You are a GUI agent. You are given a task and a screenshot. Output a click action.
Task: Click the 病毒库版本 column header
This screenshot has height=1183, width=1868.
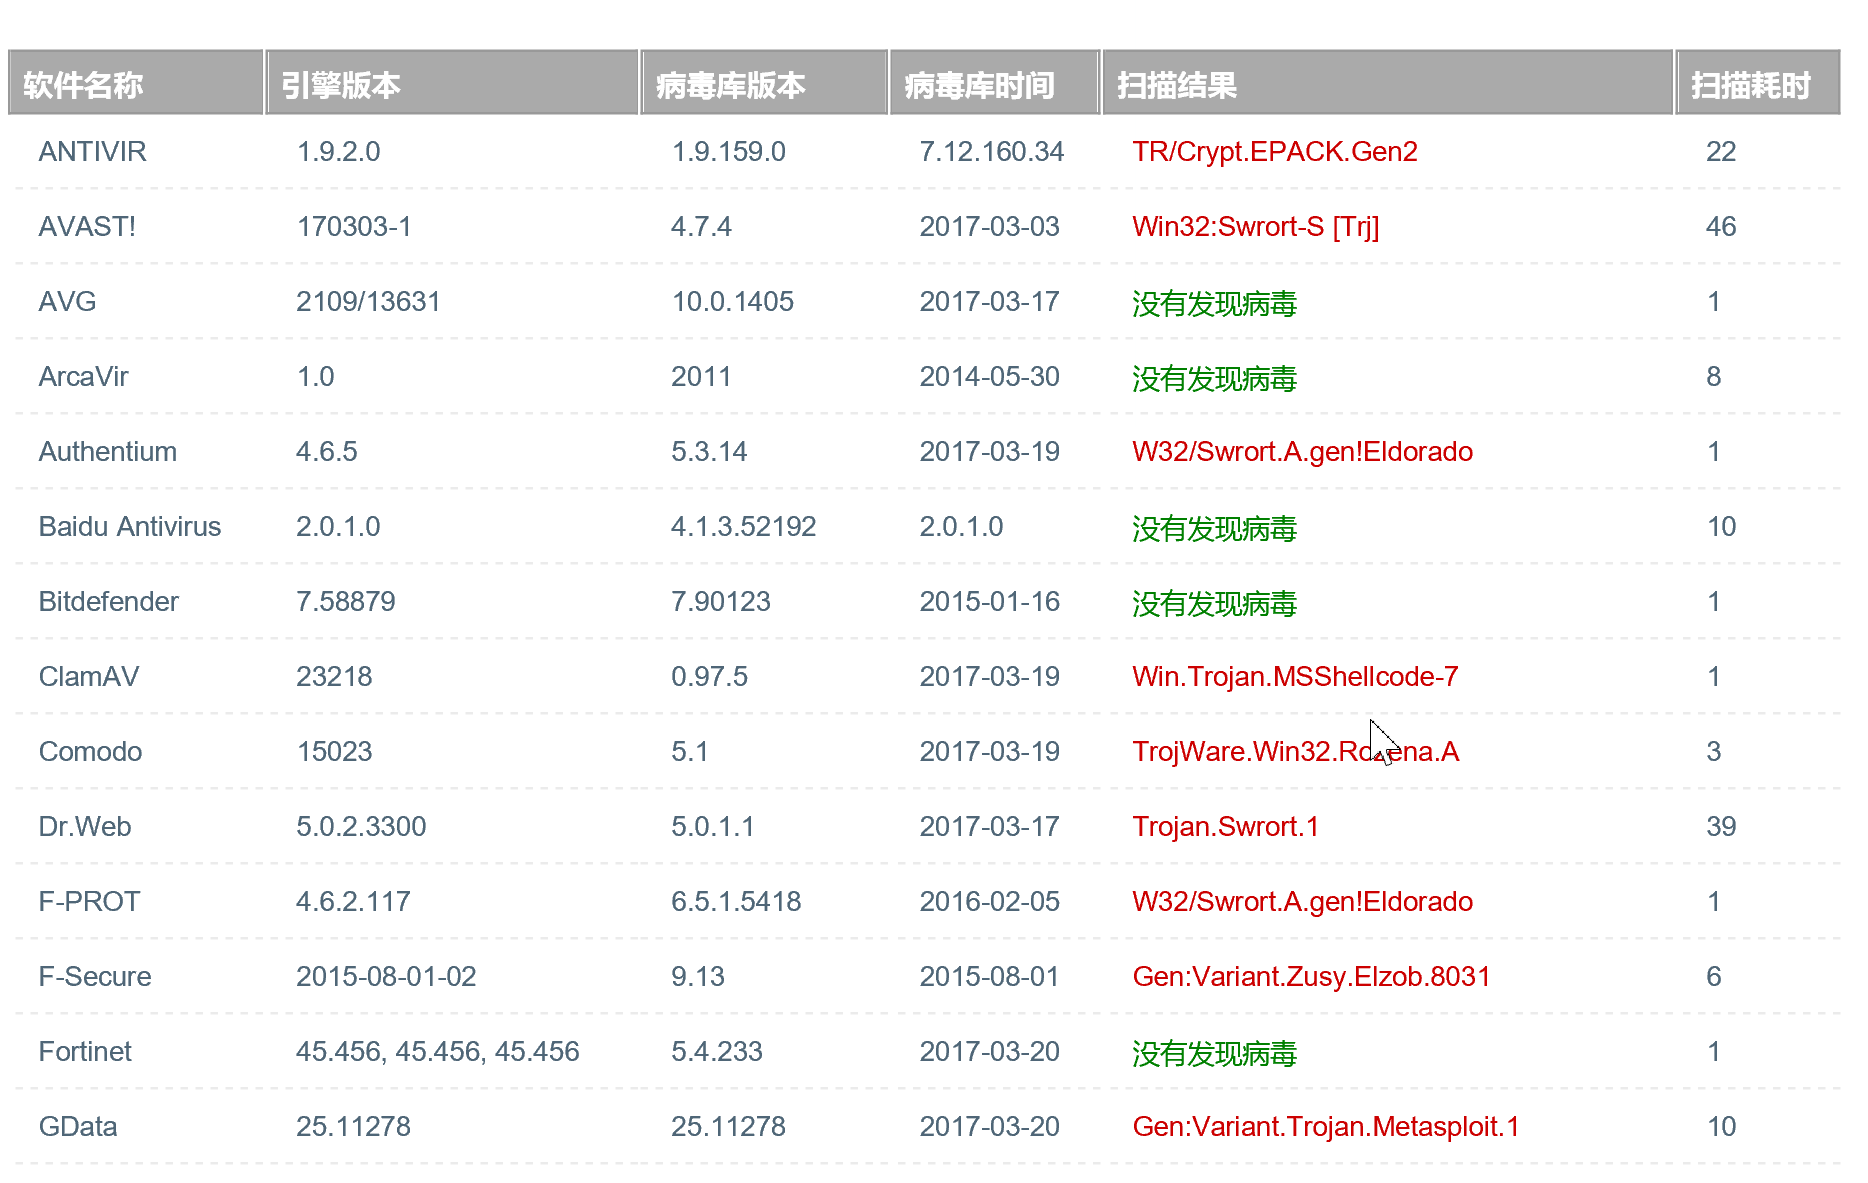click(764, 83)
